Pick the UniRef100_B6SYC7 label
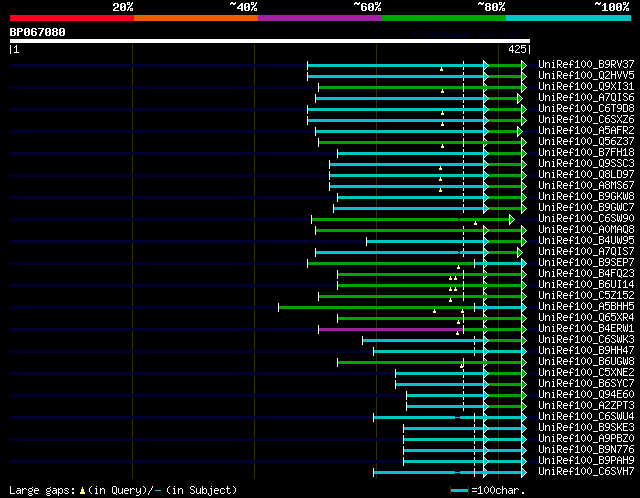The width and height of the screenshot is (640, 498). pos(586,384)
